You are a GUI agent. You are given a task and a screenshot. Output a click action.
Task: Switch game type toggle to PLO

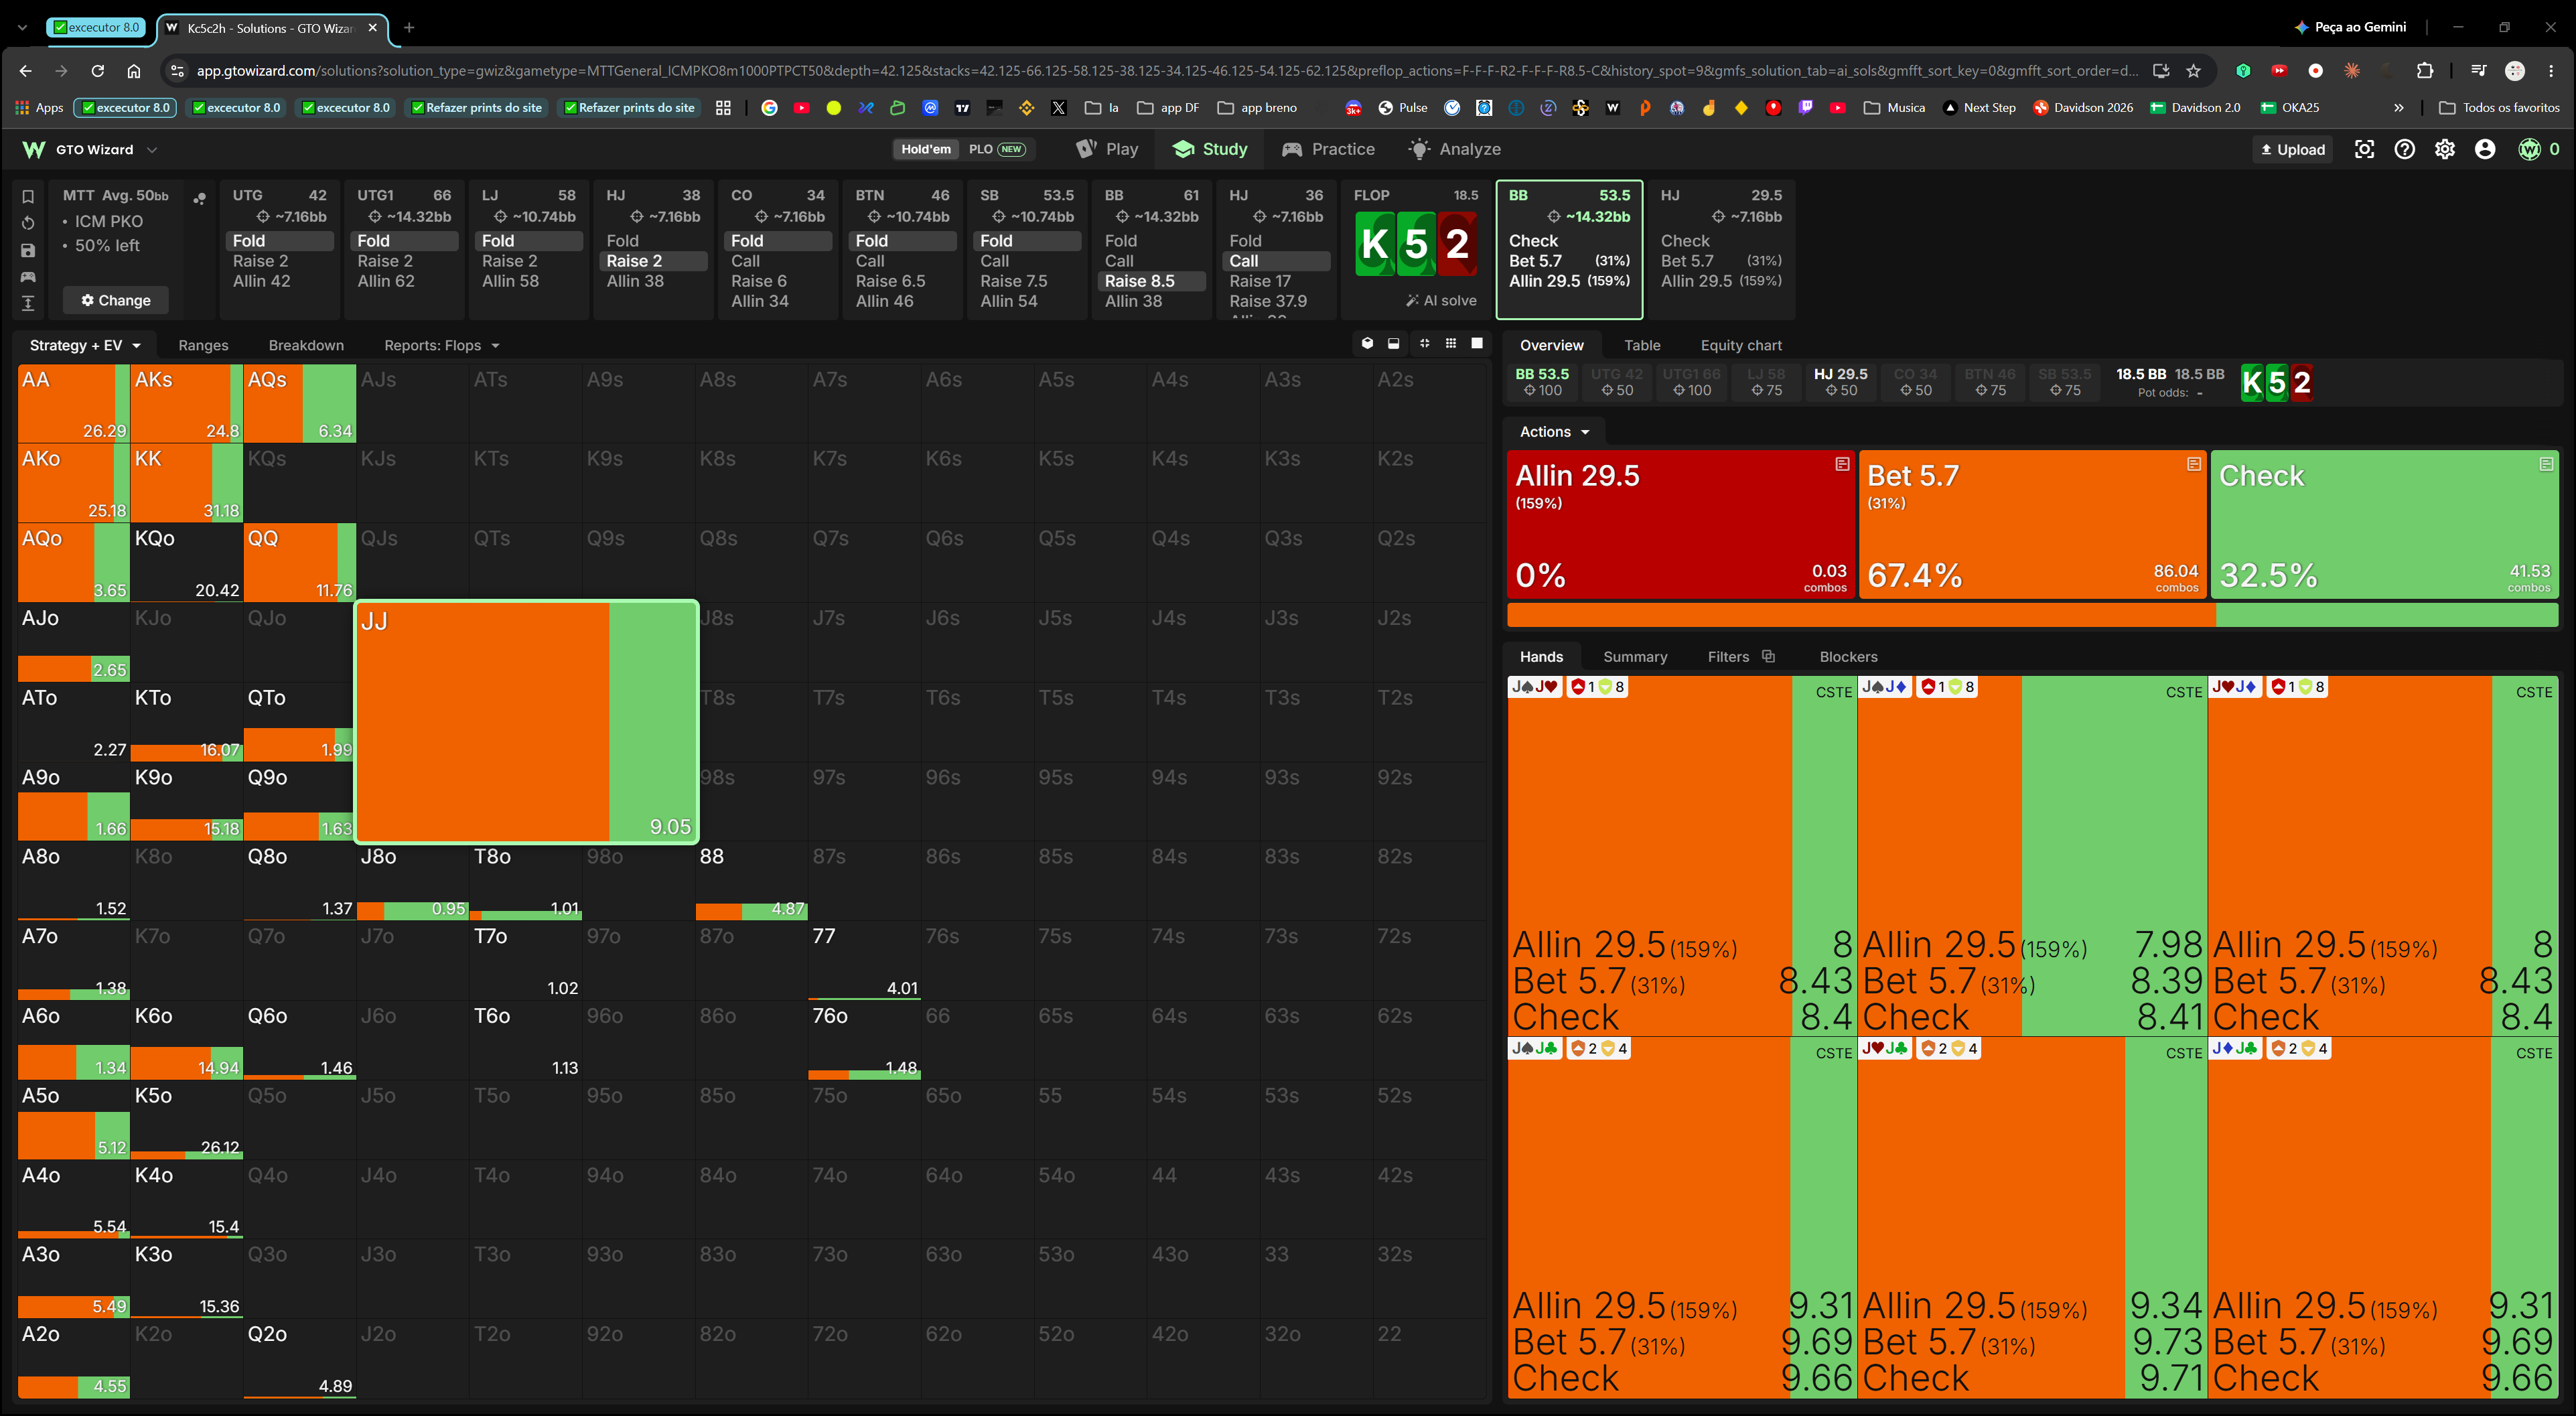click(x=996, y=149)
